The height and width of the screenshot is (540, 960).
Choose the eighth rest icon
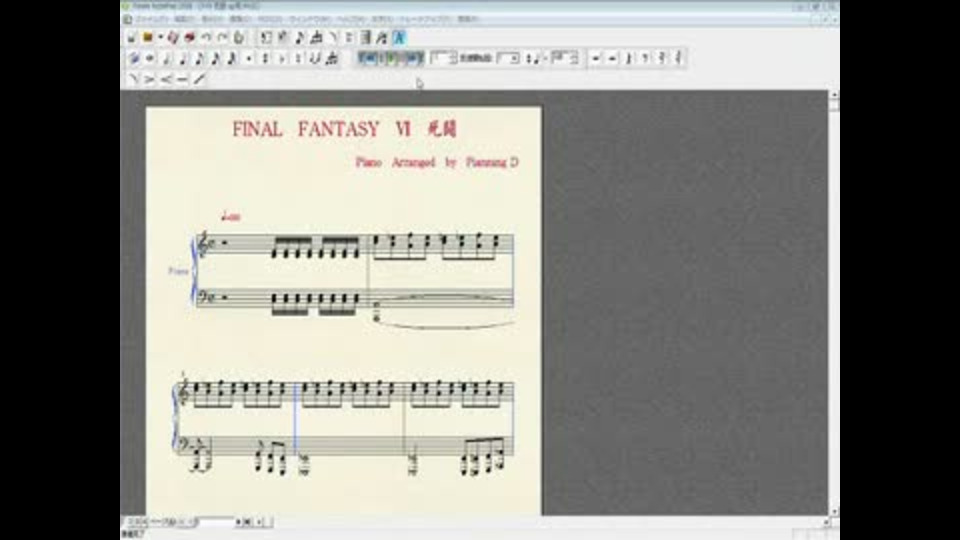coord(645,58)
